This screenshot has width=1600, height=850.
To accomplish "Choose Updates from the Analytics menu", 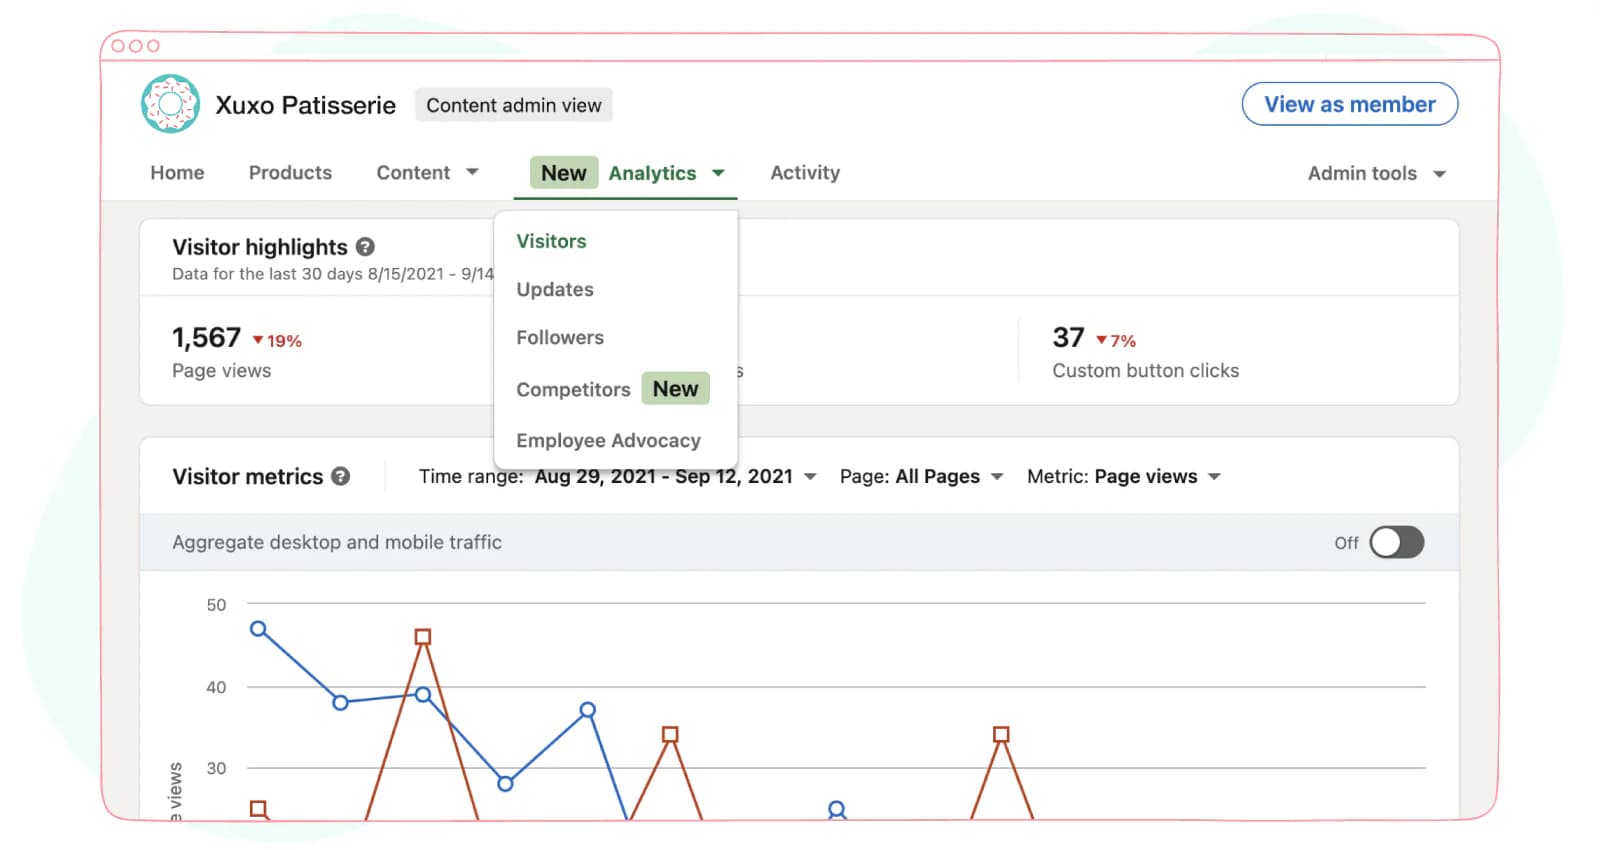I will point(555,289).
